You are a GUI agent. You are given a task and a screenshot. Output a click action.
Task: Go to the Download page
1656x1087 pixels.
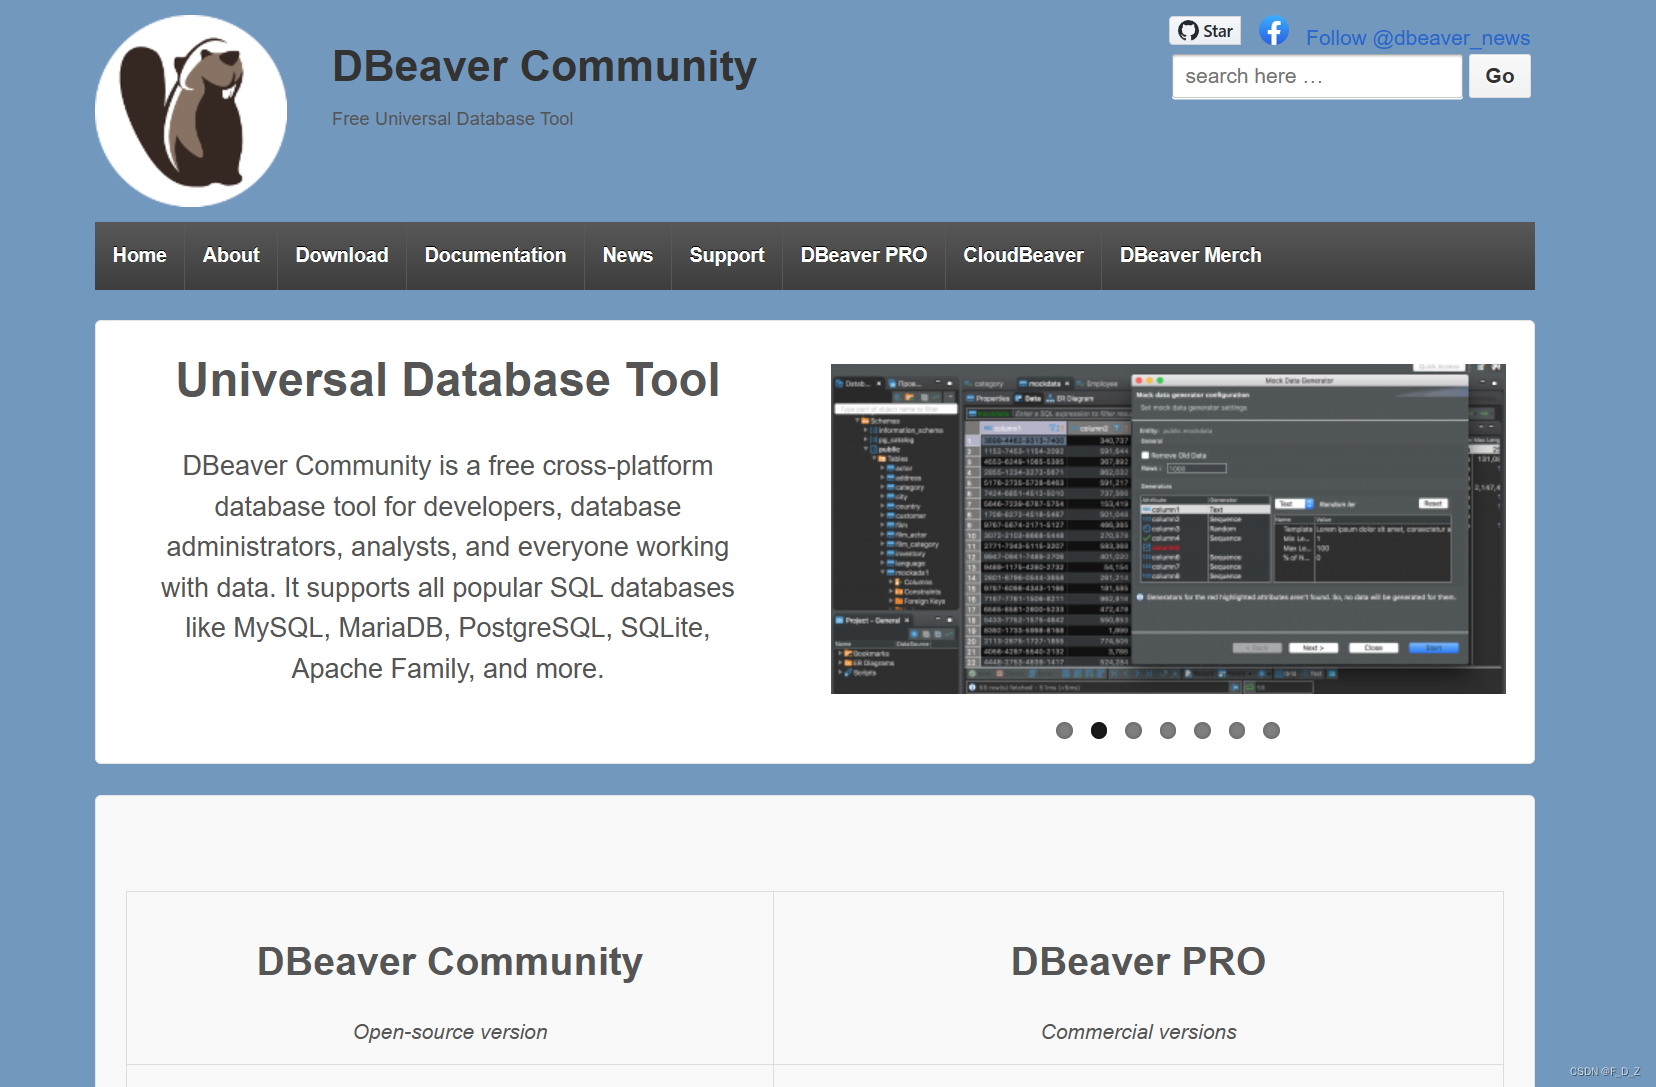tap(342, 256)
